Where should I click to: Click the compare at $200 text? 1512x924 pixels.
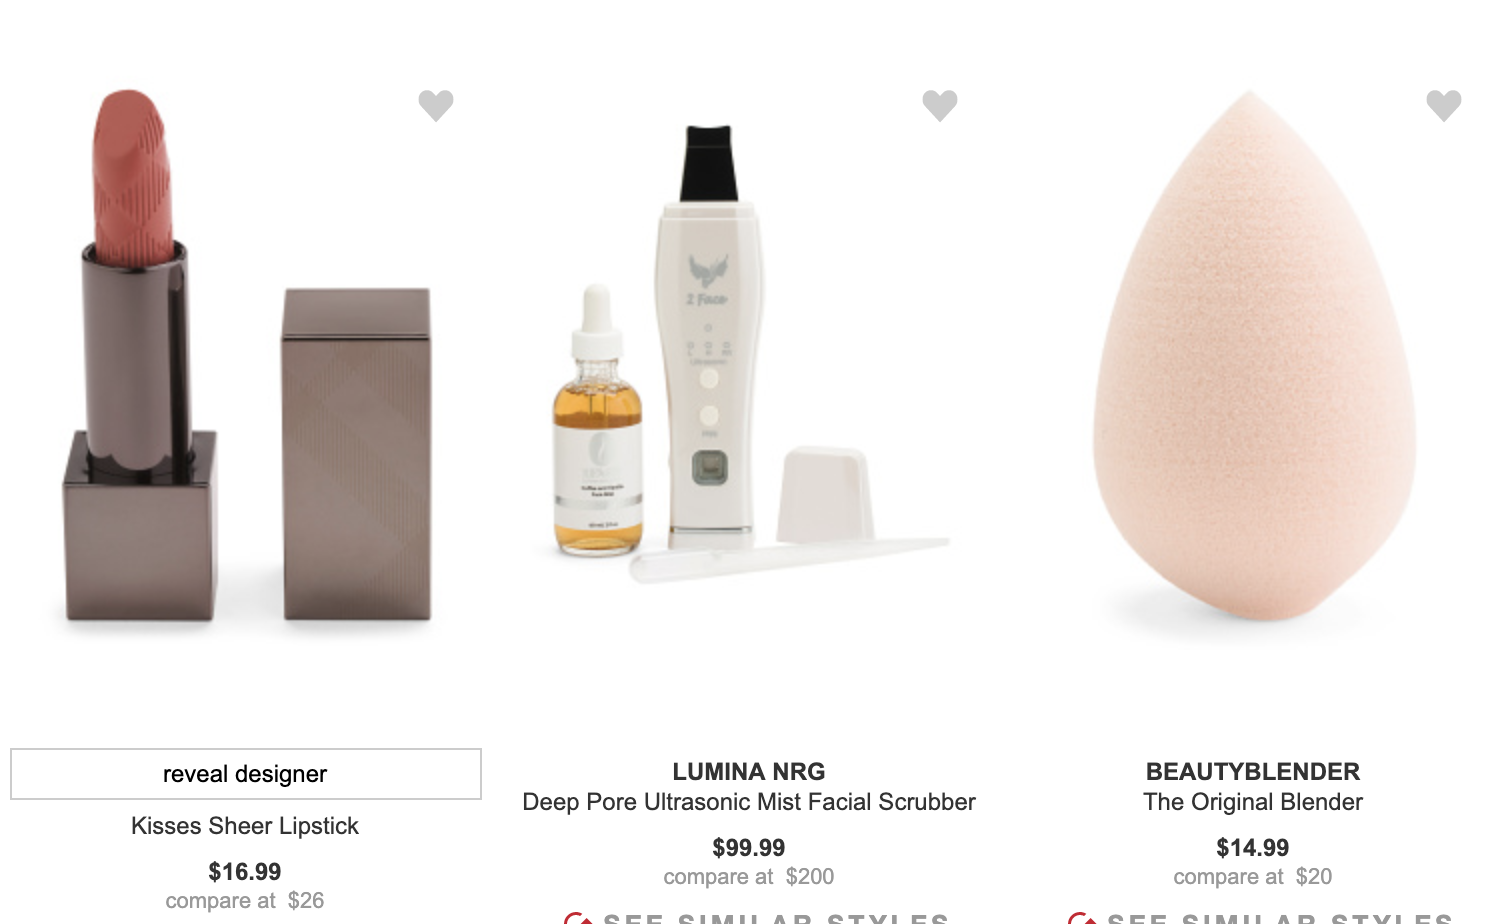(x=749, y=877)
